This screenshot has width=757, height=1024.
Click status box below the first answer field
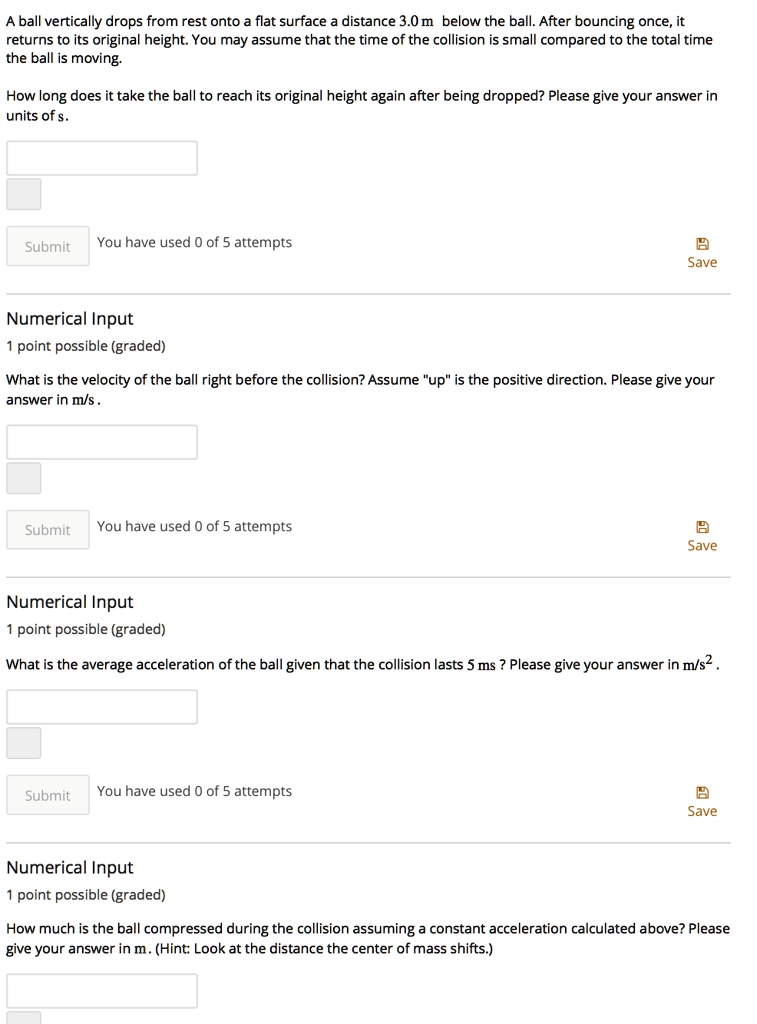pos(24,194)
